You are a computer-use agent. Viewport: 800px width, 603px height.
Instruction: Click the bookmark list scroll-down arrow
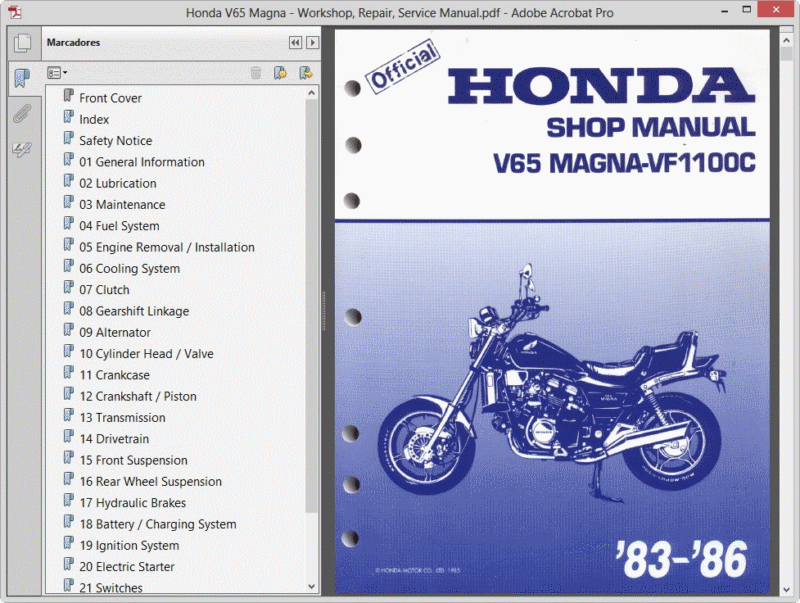(x=312, y=587)
